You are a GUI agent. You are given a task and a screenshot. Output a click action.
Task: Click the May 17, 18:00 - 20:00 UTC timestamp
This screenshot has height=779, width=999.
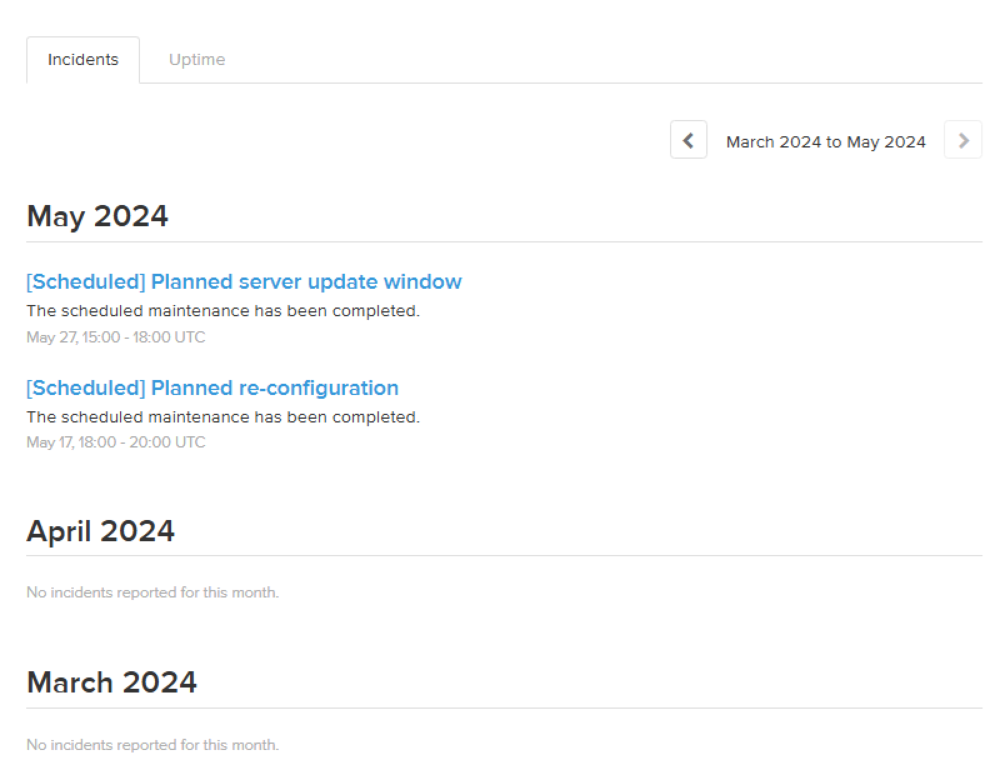pos(116,442)
